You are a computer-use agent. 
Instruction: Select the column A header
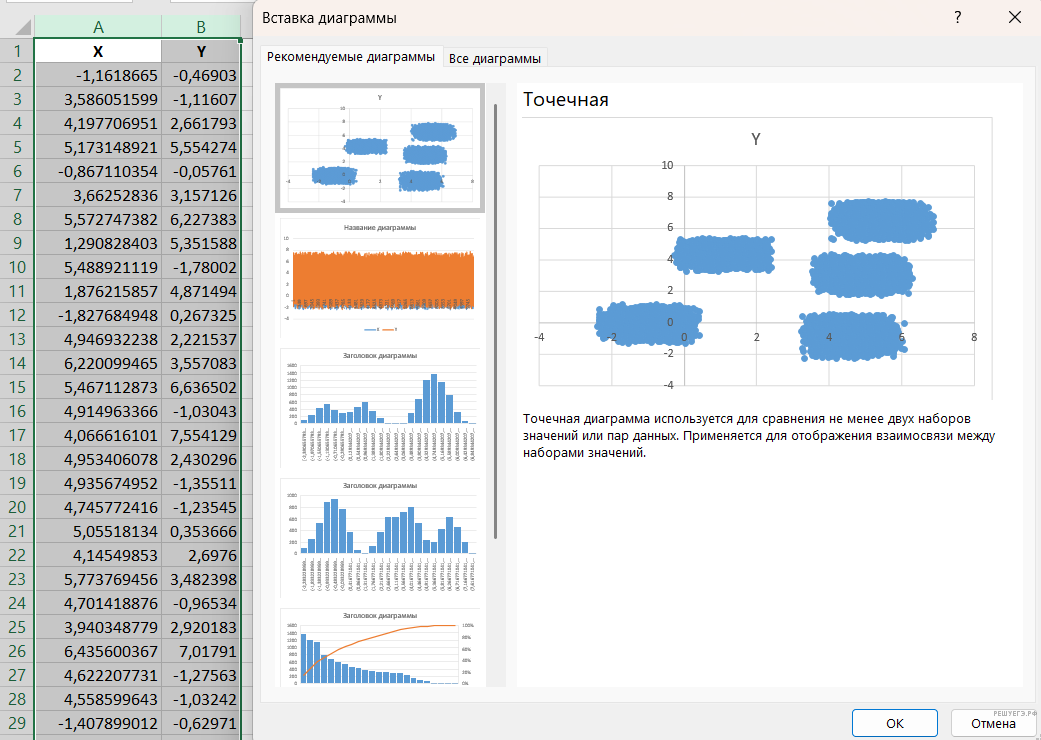click(98, 27)
